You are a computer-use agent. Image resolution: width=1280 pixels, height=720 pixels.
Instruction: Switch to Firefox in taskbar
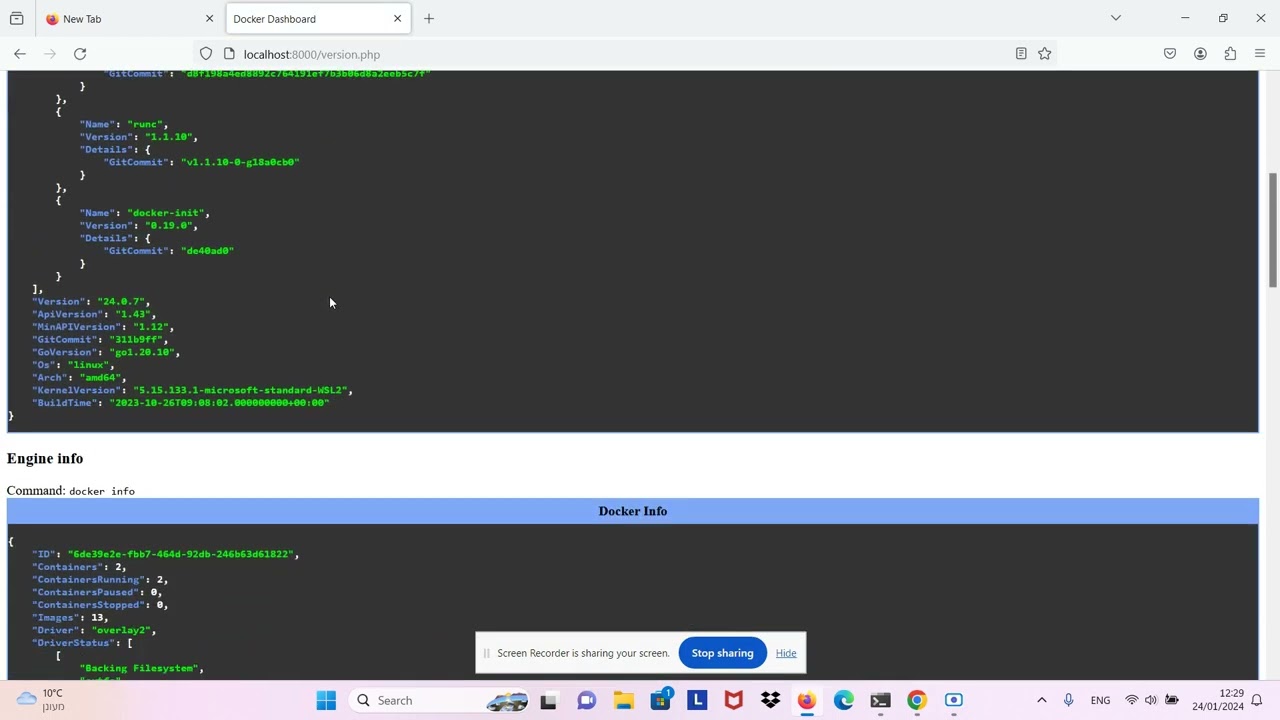(806, 700)
